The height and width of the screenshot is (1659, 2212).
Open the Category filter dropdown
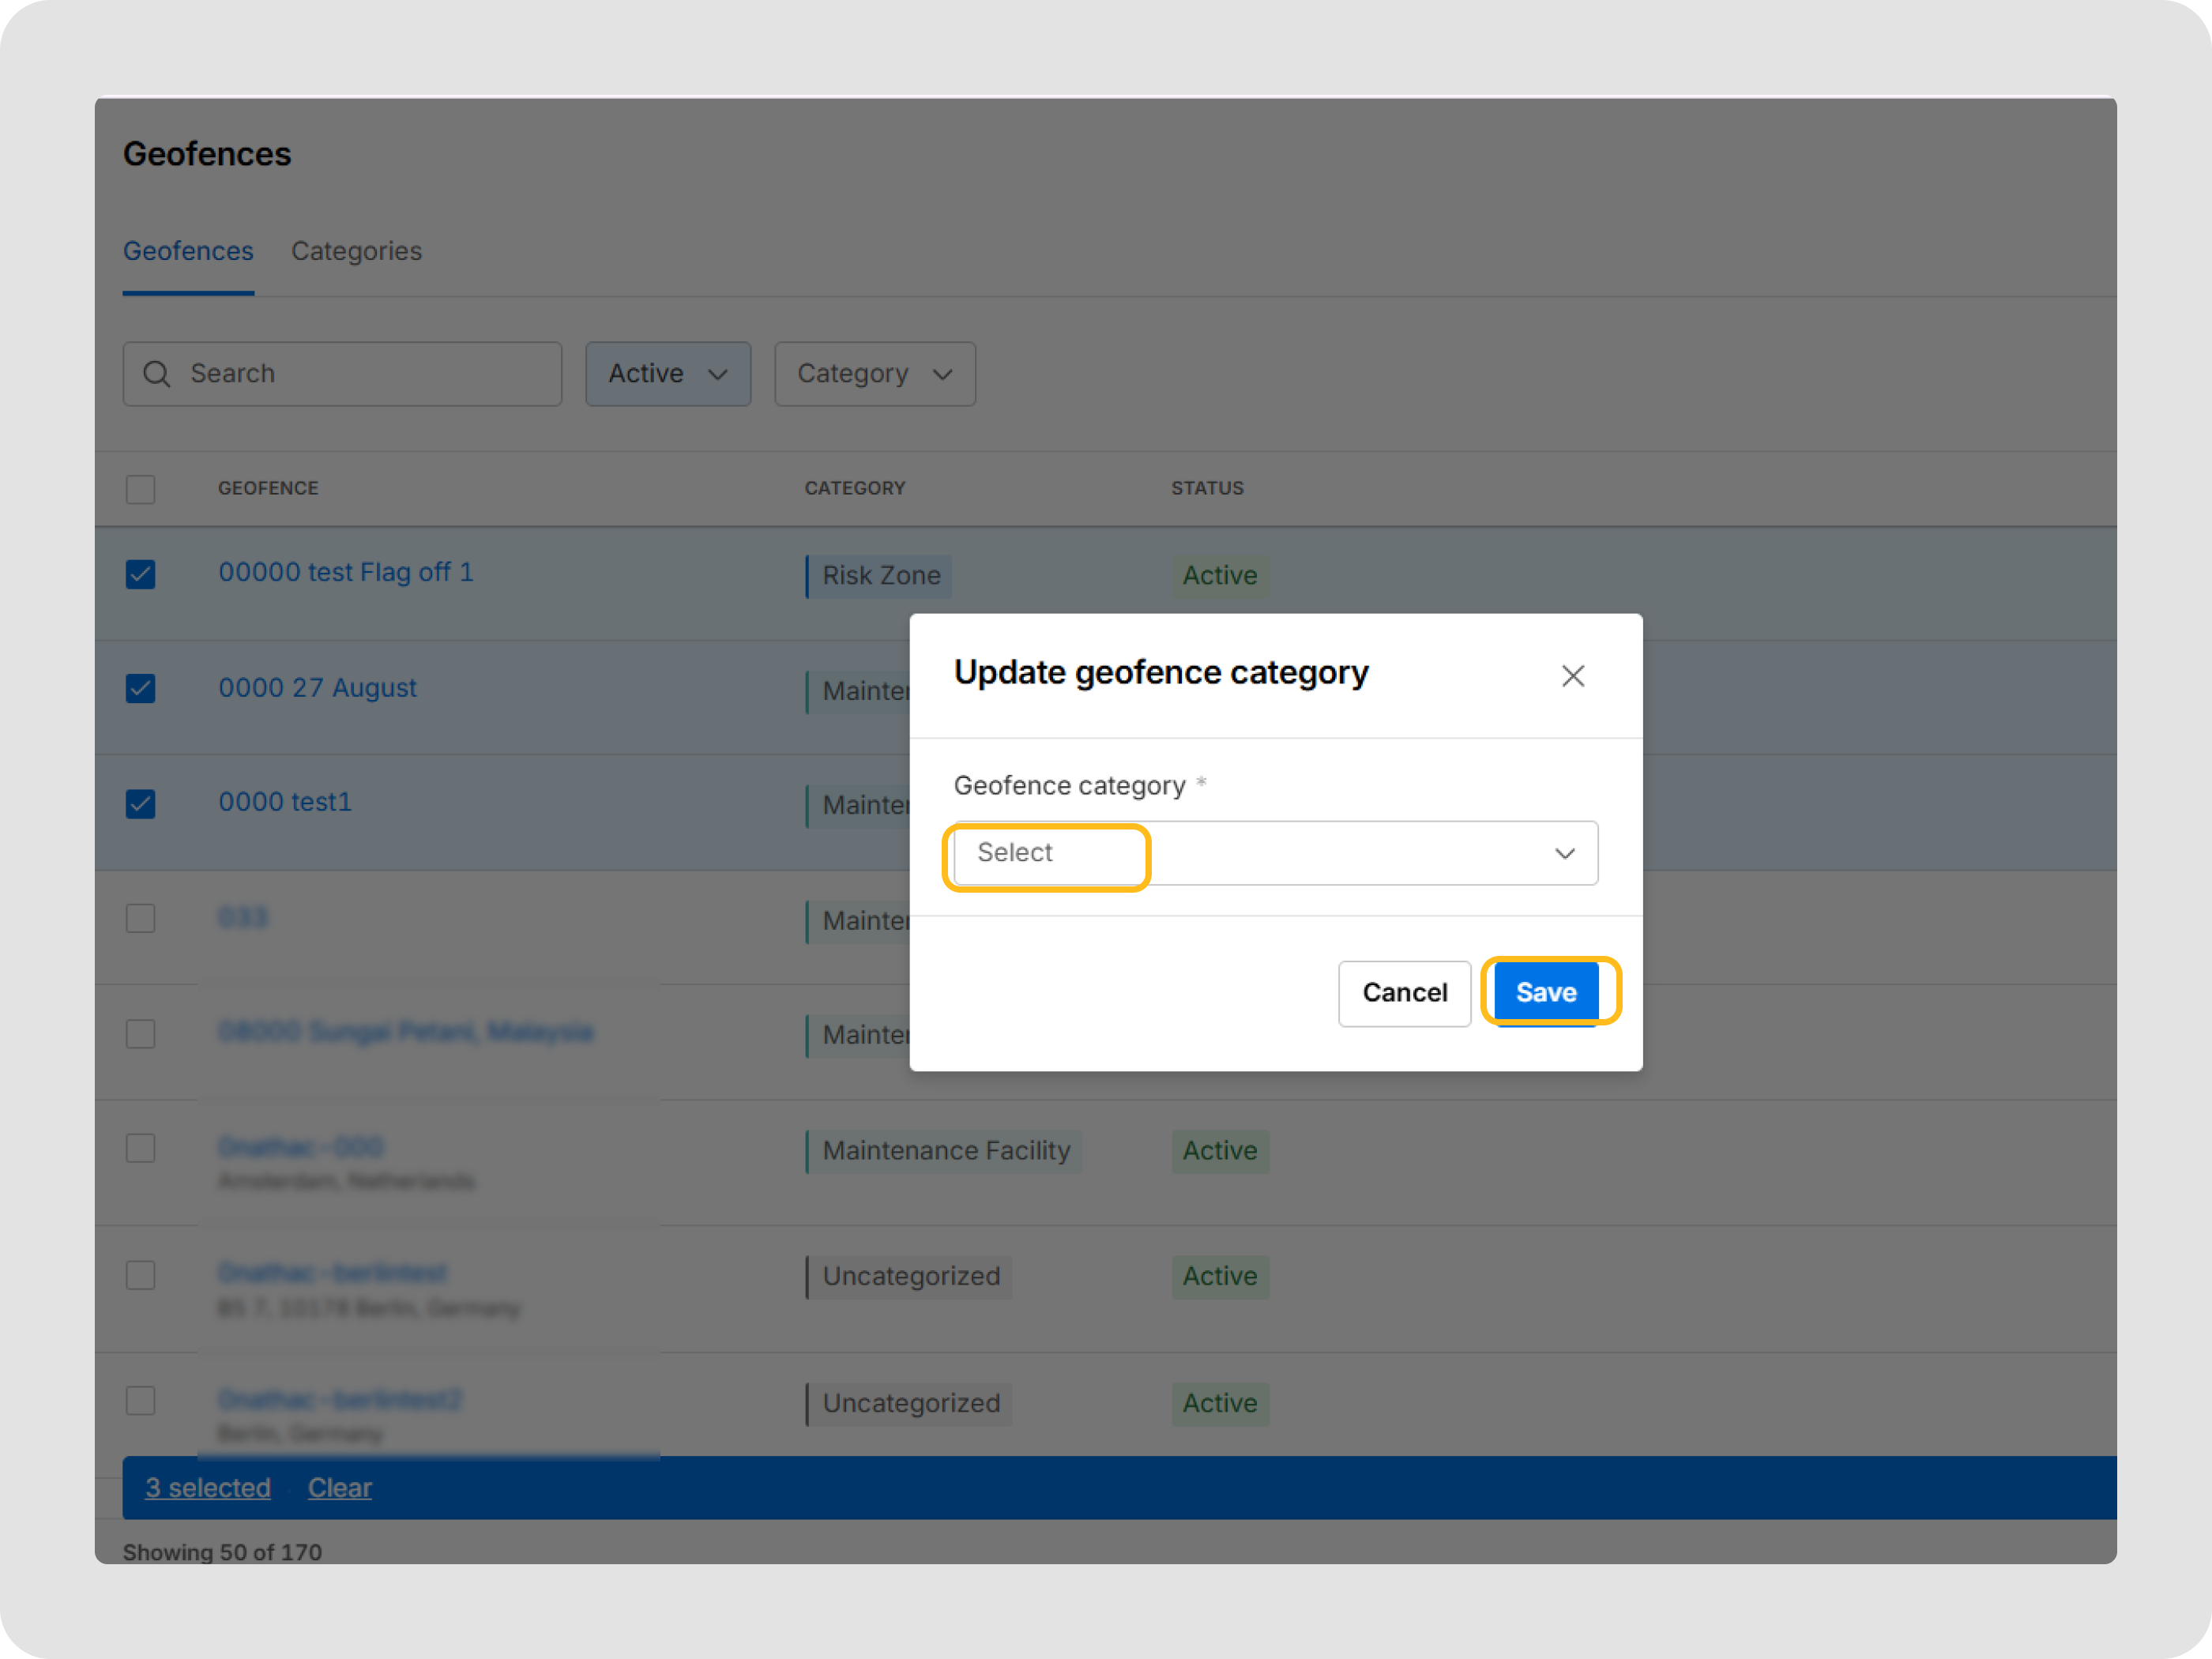click(x=874, y=373)
